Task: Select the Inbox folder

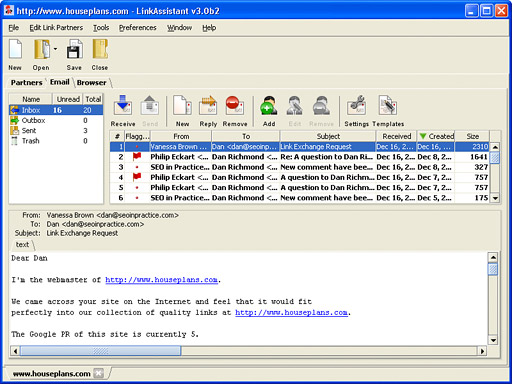Action: 56,110
